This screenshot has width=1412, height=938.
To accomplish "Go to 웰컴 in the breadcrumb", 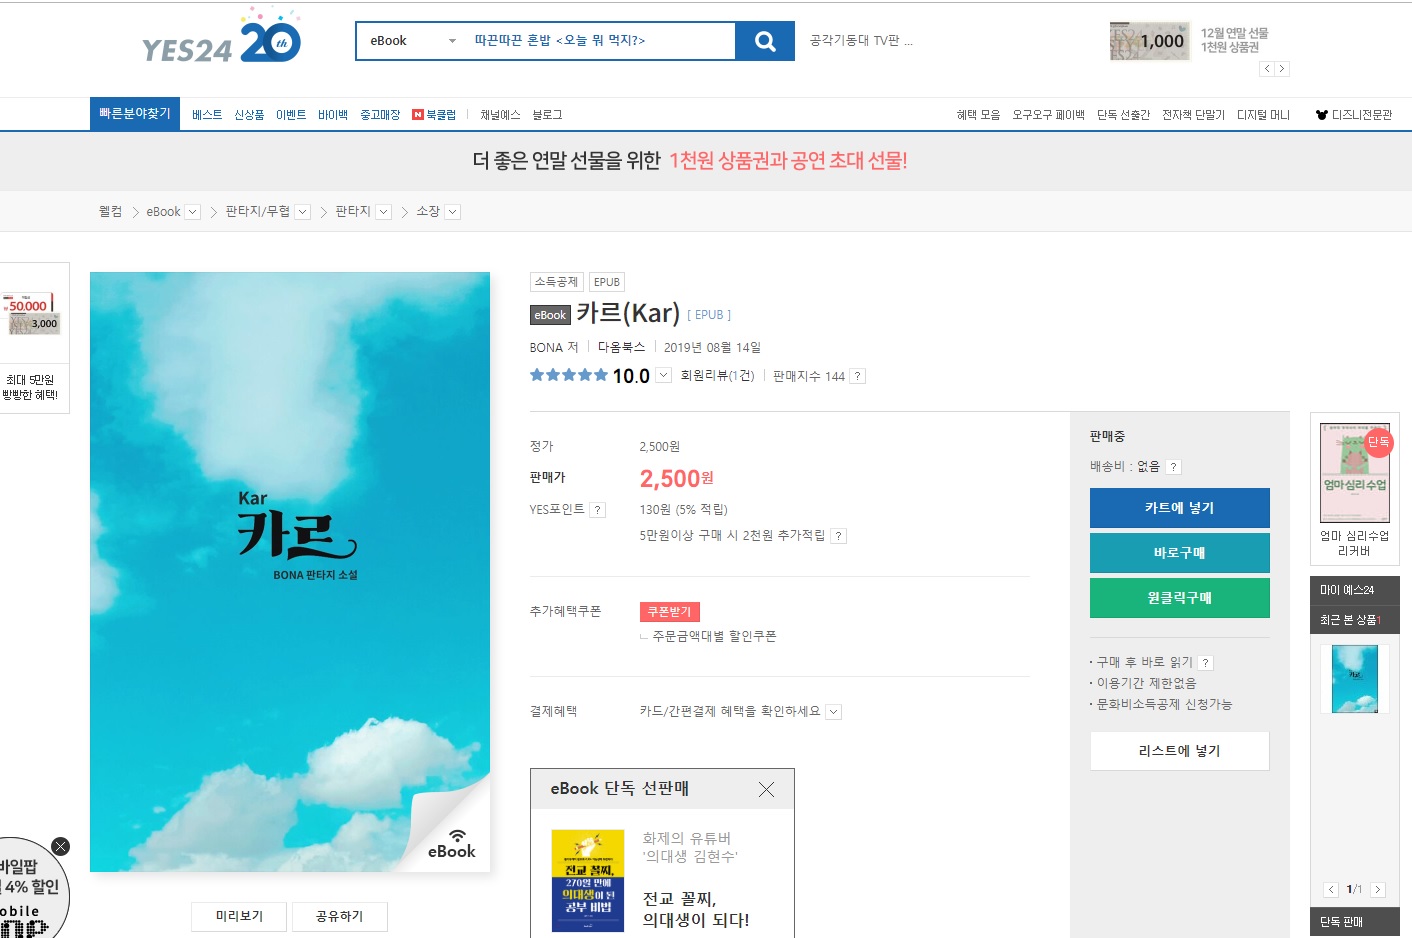I will [110, 212].
